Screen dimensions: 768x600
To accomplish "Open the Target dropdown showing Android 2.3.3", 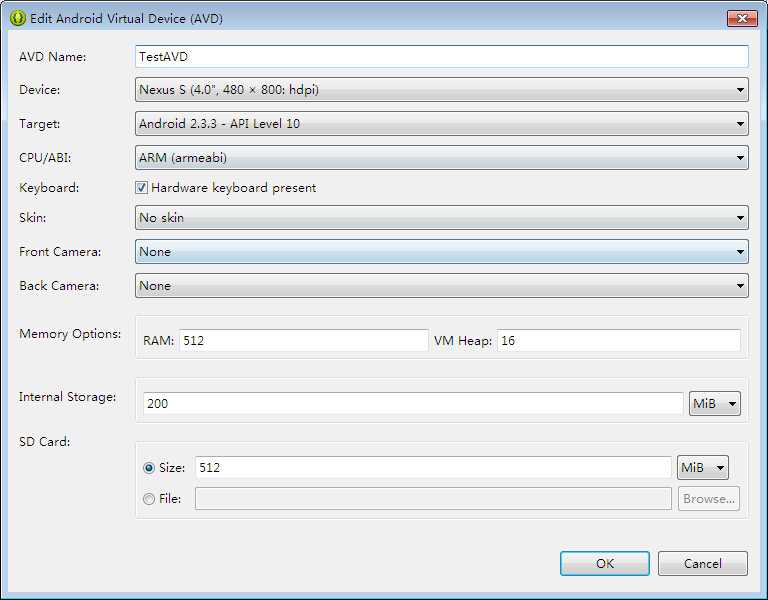I will coord(441,123).
